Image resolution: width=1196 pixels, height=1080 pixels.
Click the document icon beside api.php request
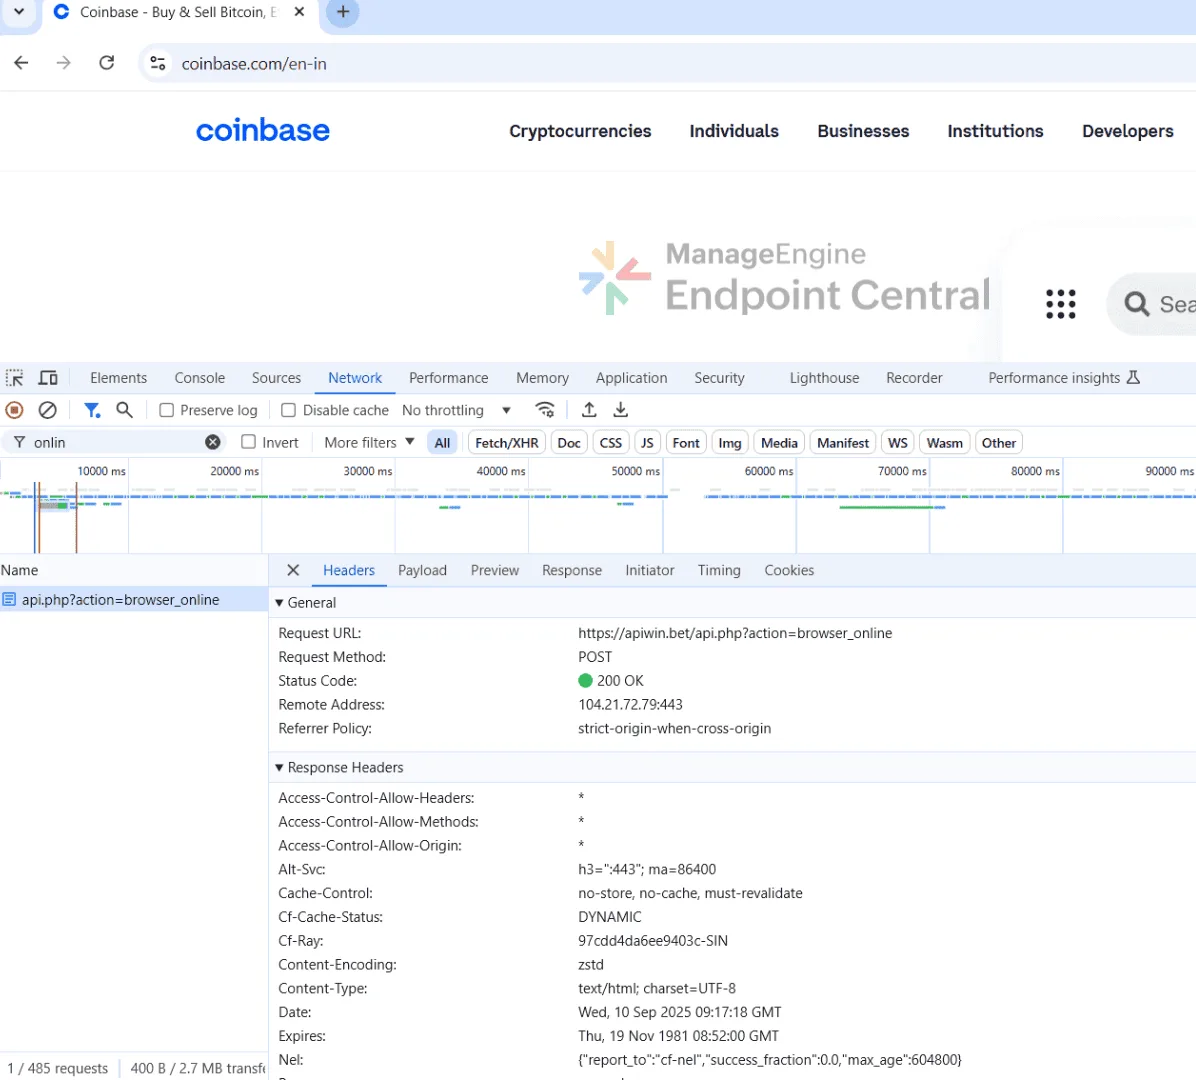[x=9, y=600]
